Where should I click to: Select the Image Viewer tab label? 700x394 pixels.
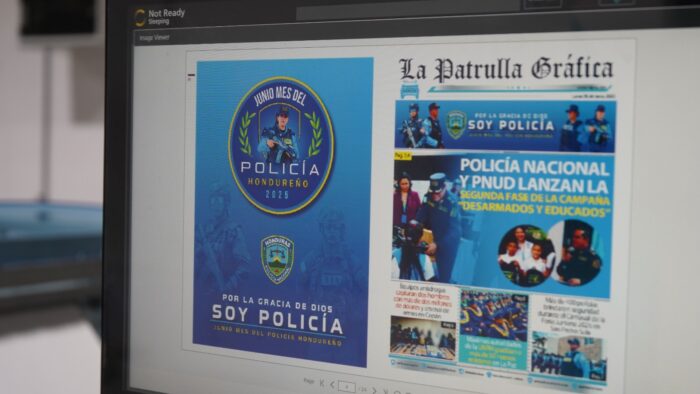(154, 38)
